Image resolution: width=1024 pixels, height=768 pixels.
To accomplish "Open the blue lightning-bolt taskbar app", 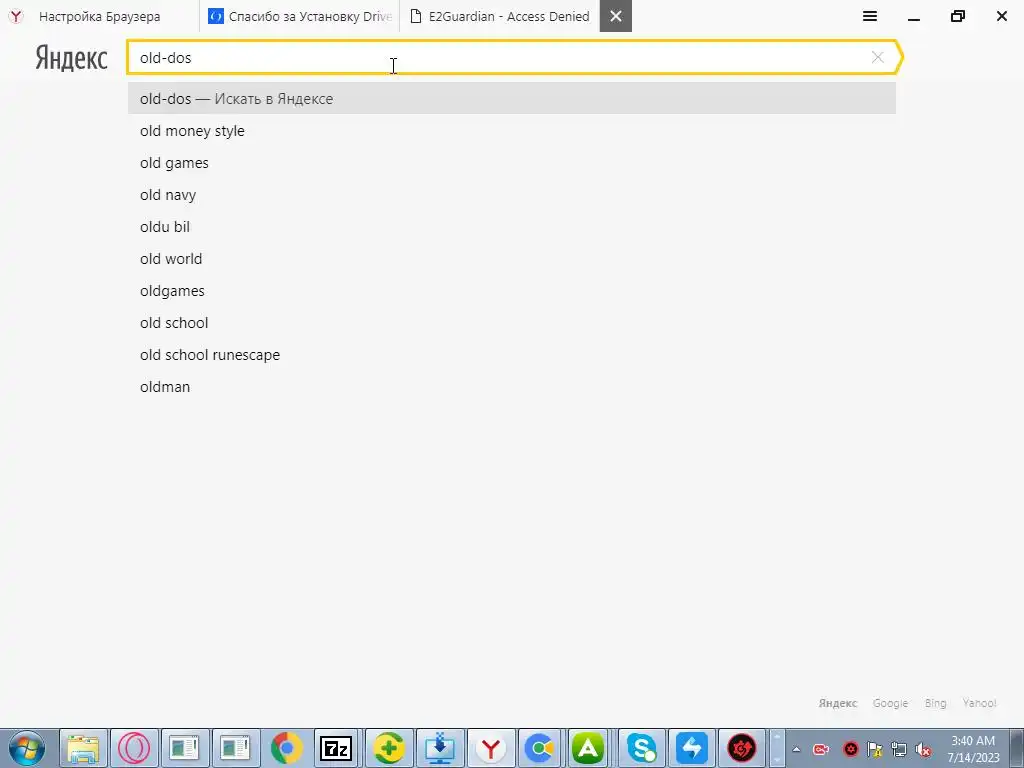I will [692, 748].
